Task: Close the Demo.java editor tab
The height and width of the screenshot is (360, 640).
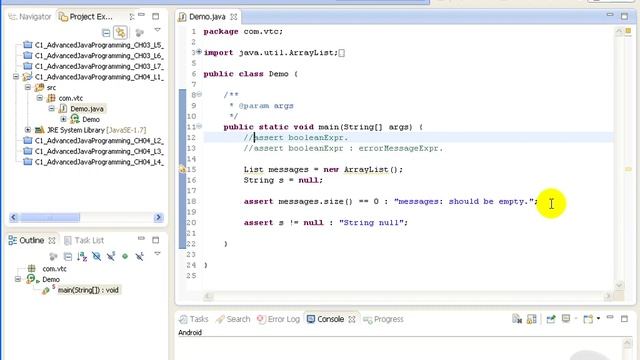Action: [x=233, y=17]
